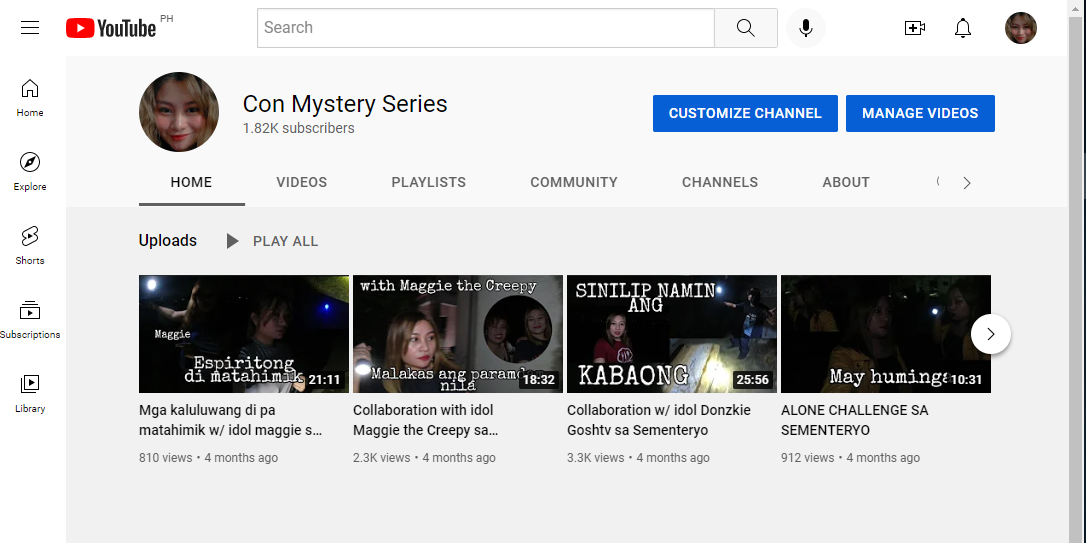
Task: Open the Maggie the Creepy thumbnail
Action: pos(458,334)
